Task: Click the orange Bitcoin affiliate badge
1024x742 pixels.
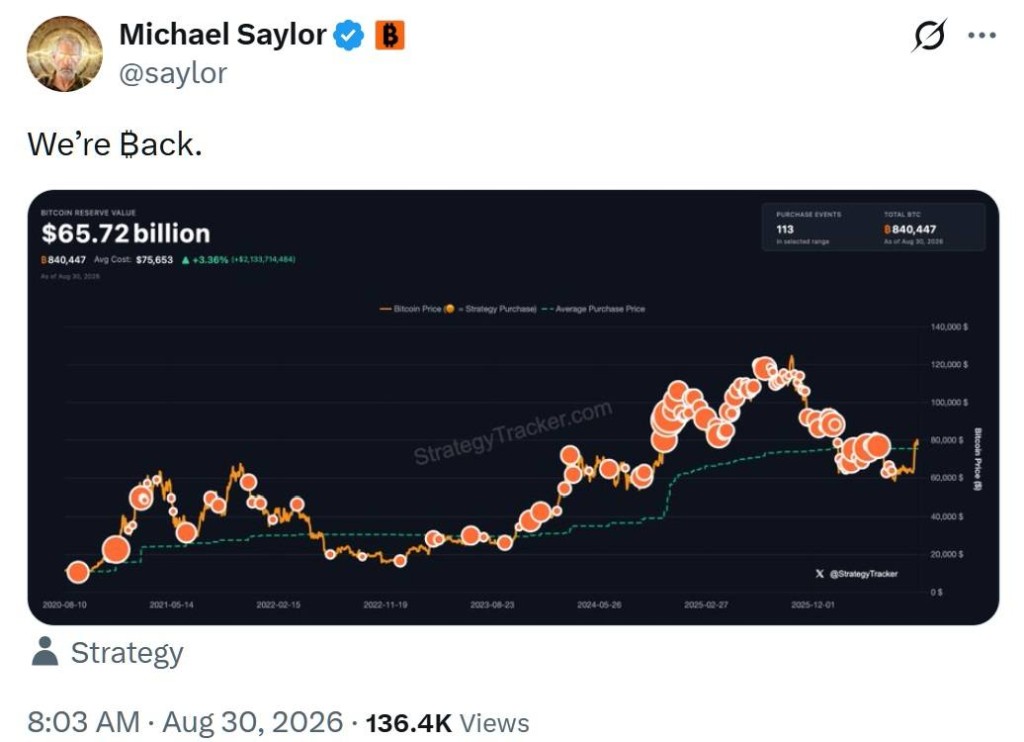Action: pos(390,35)
